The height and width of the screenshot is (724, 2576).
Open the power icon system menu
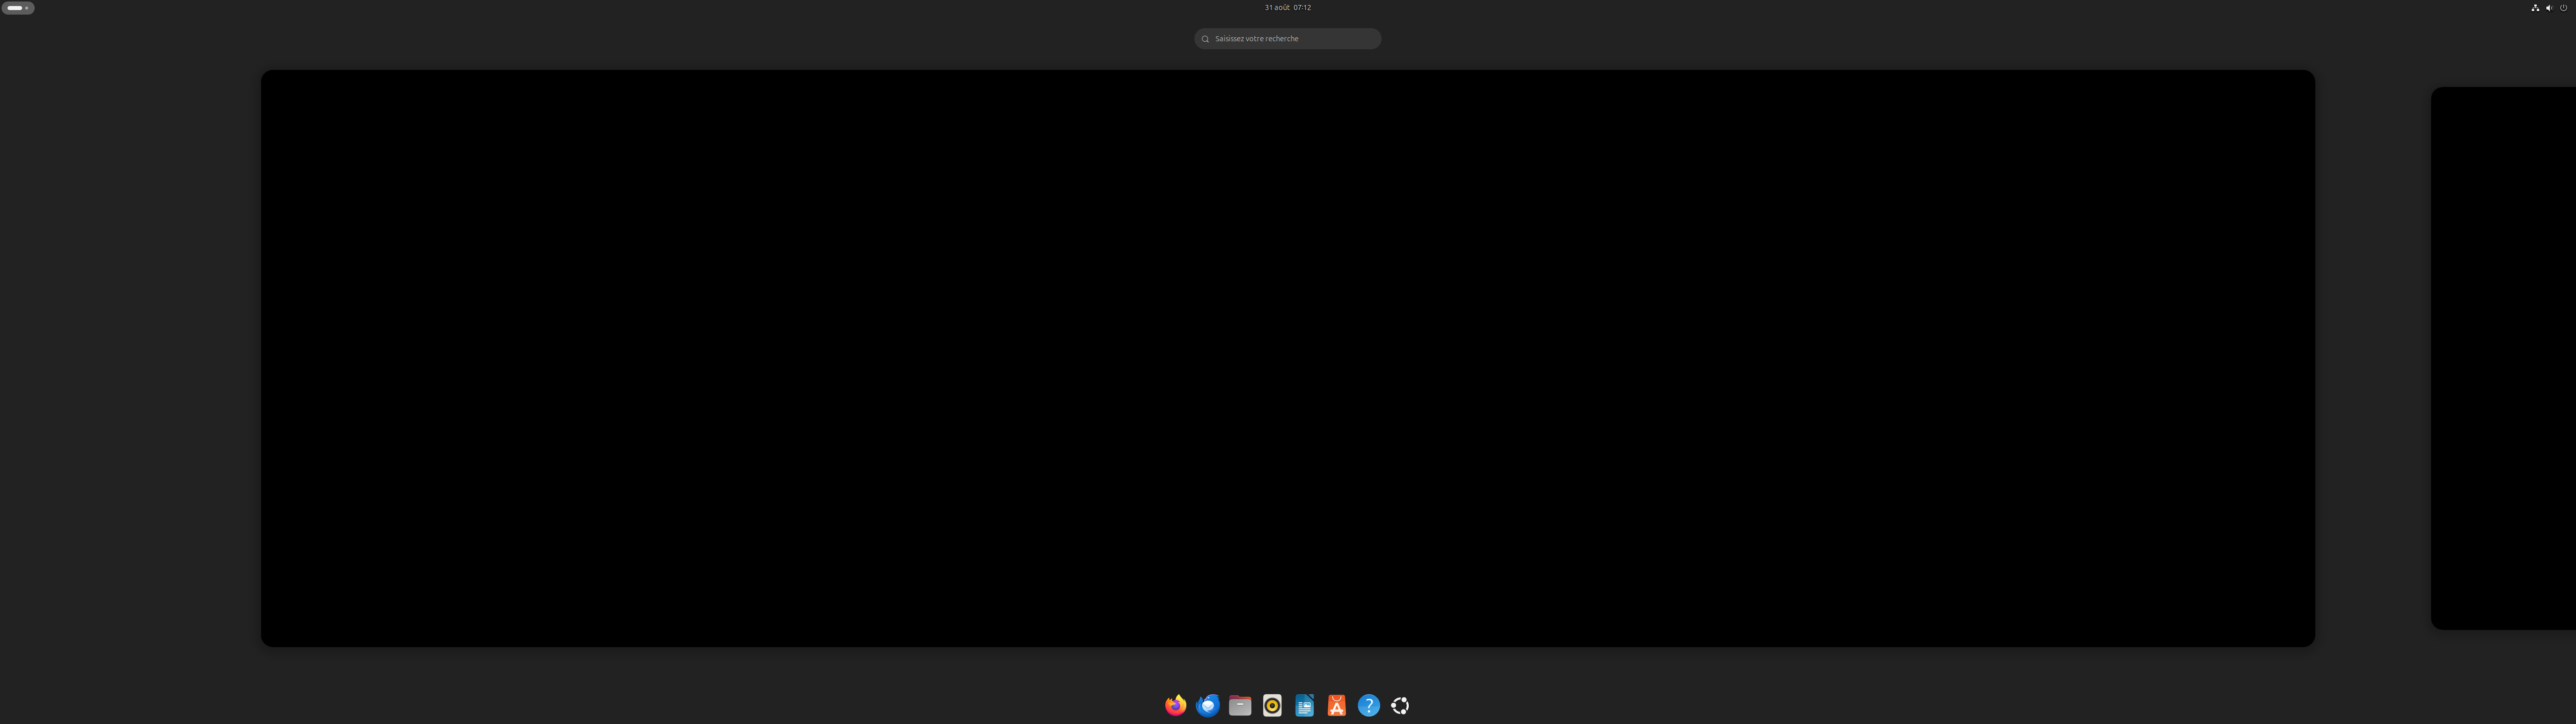(x=2563, y=8)
